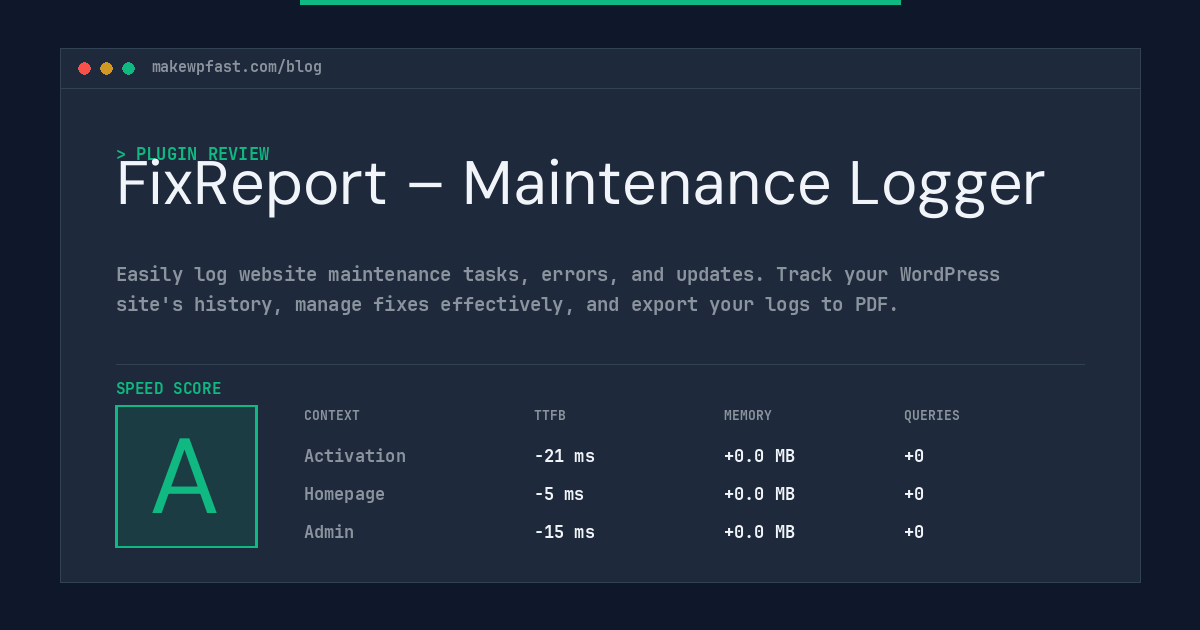Click the "> PLUGIN REVIEW" label
1200x630 pixels.
193,154
